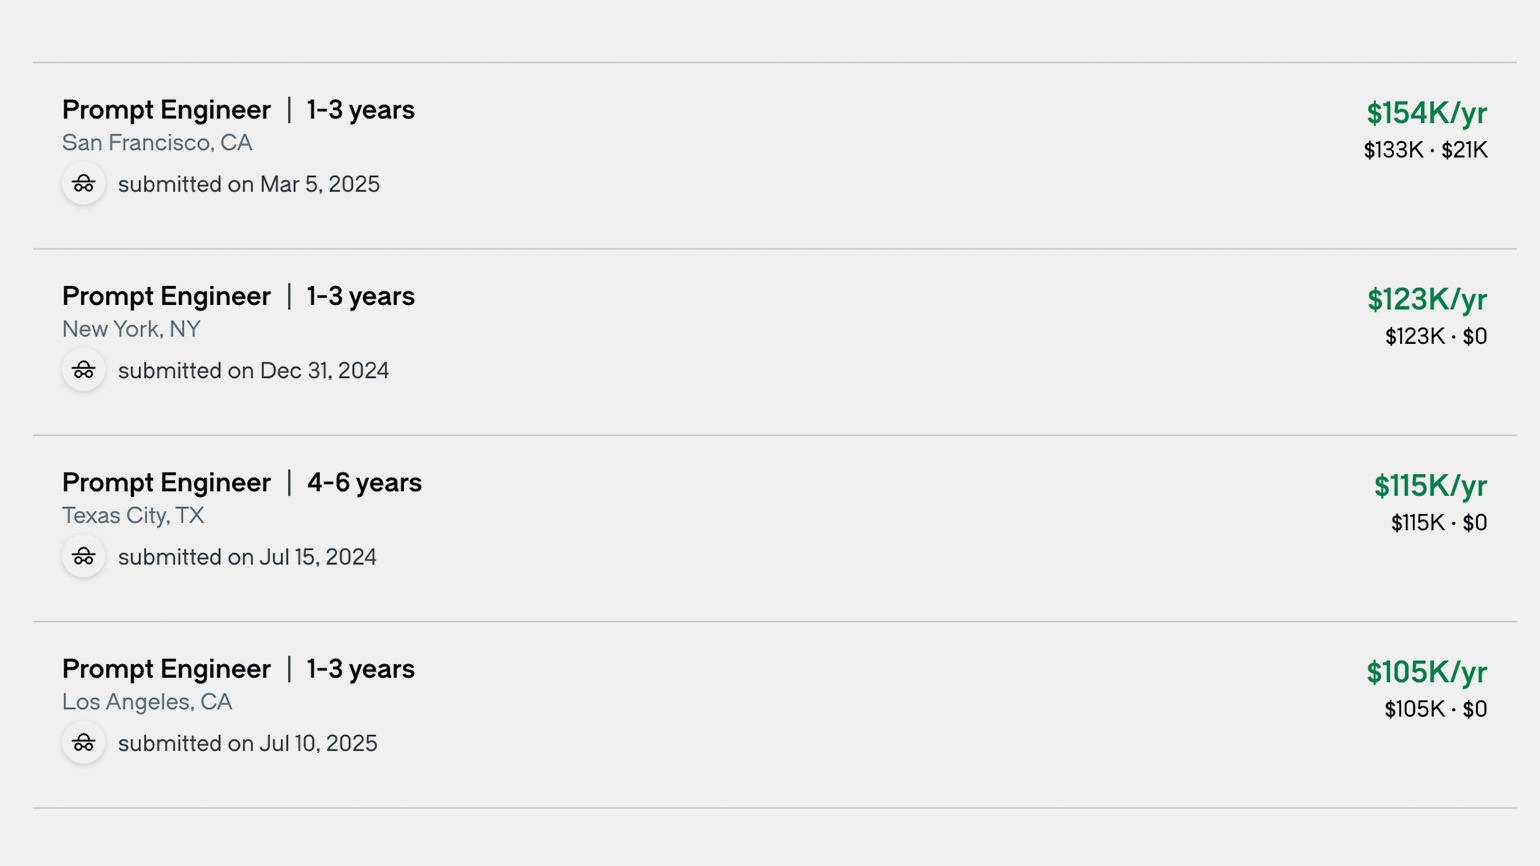Click the anonymous icon beside Dec 31, 2024 submission
This screenshot has height=866, width=1540.
84,370
